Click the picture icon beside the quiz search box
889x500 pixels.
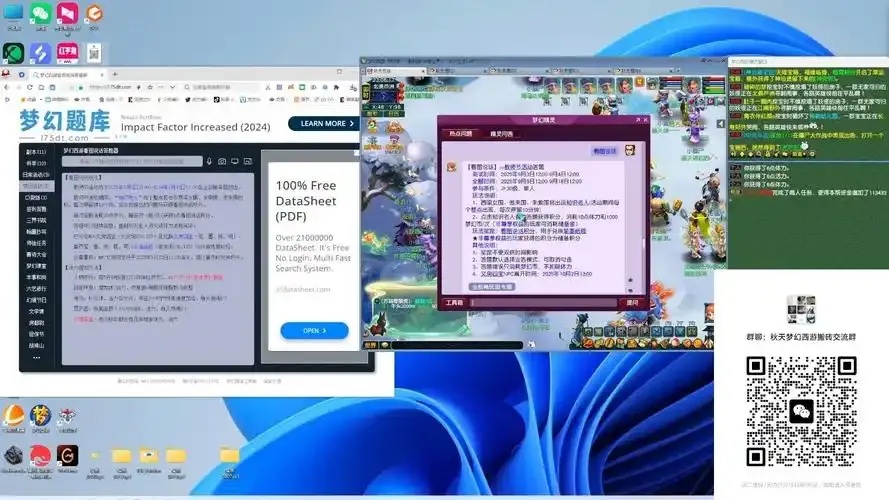click(248, 162)
